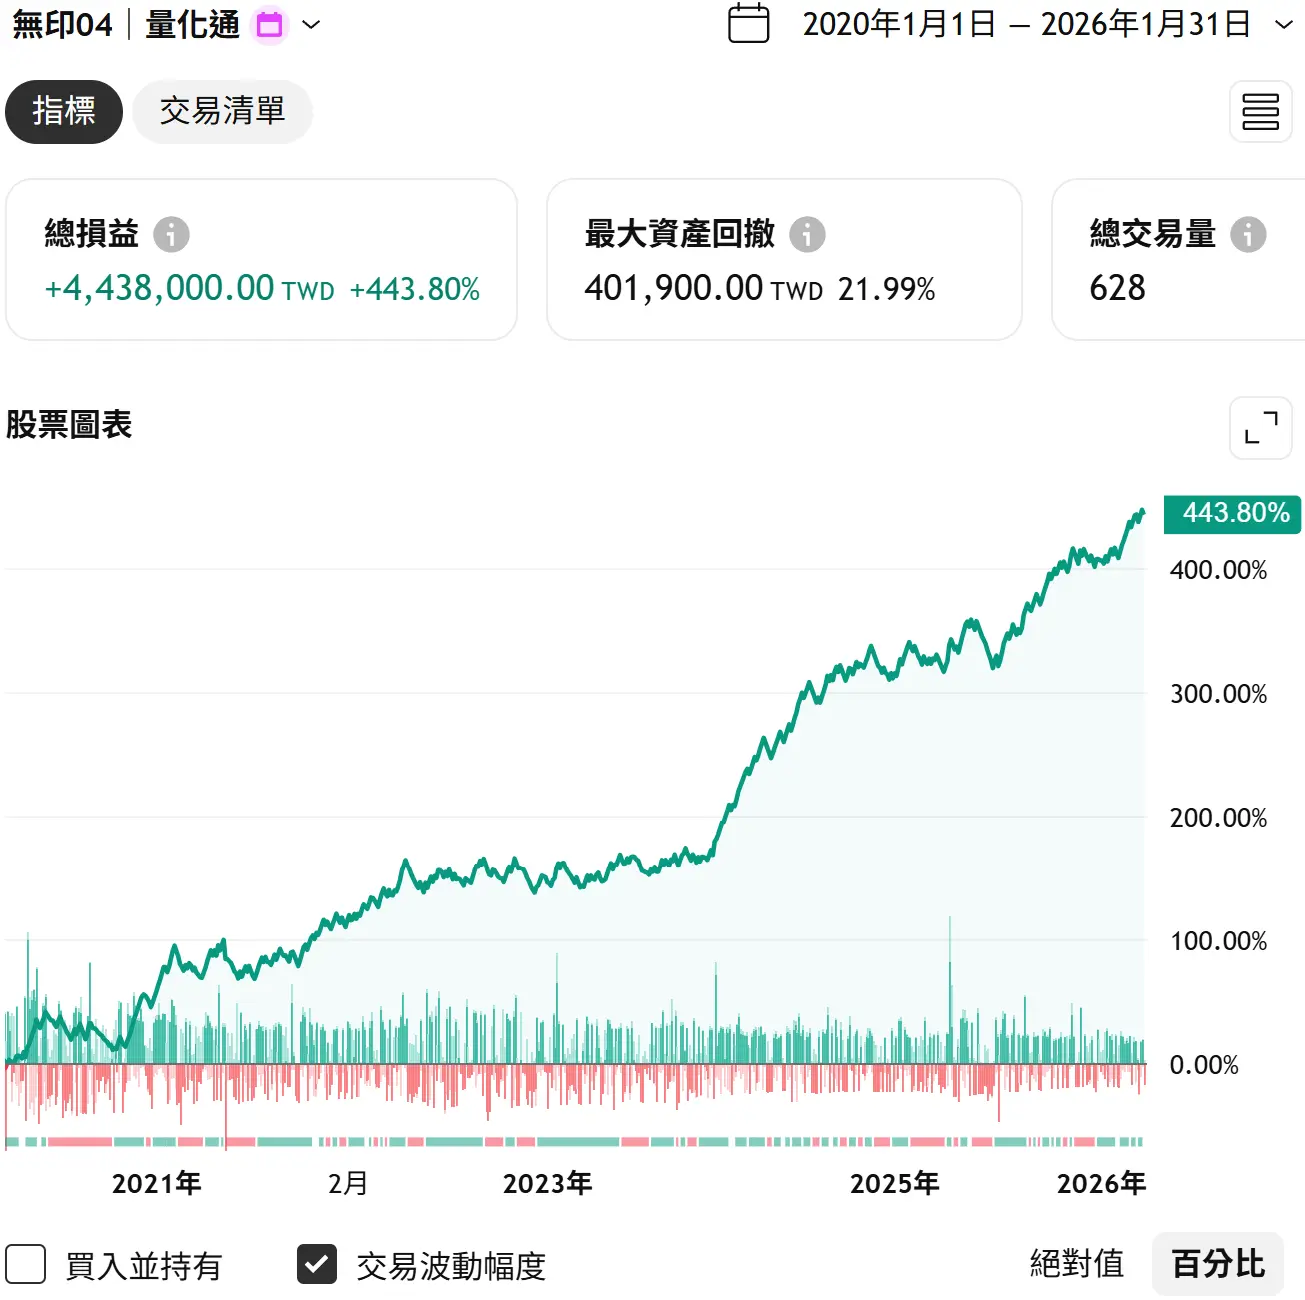Image resolution: width=1305 pixels, height=1300 pixels.
Task: Click the info icon next to 總損益
Action: tap(171, 234)
